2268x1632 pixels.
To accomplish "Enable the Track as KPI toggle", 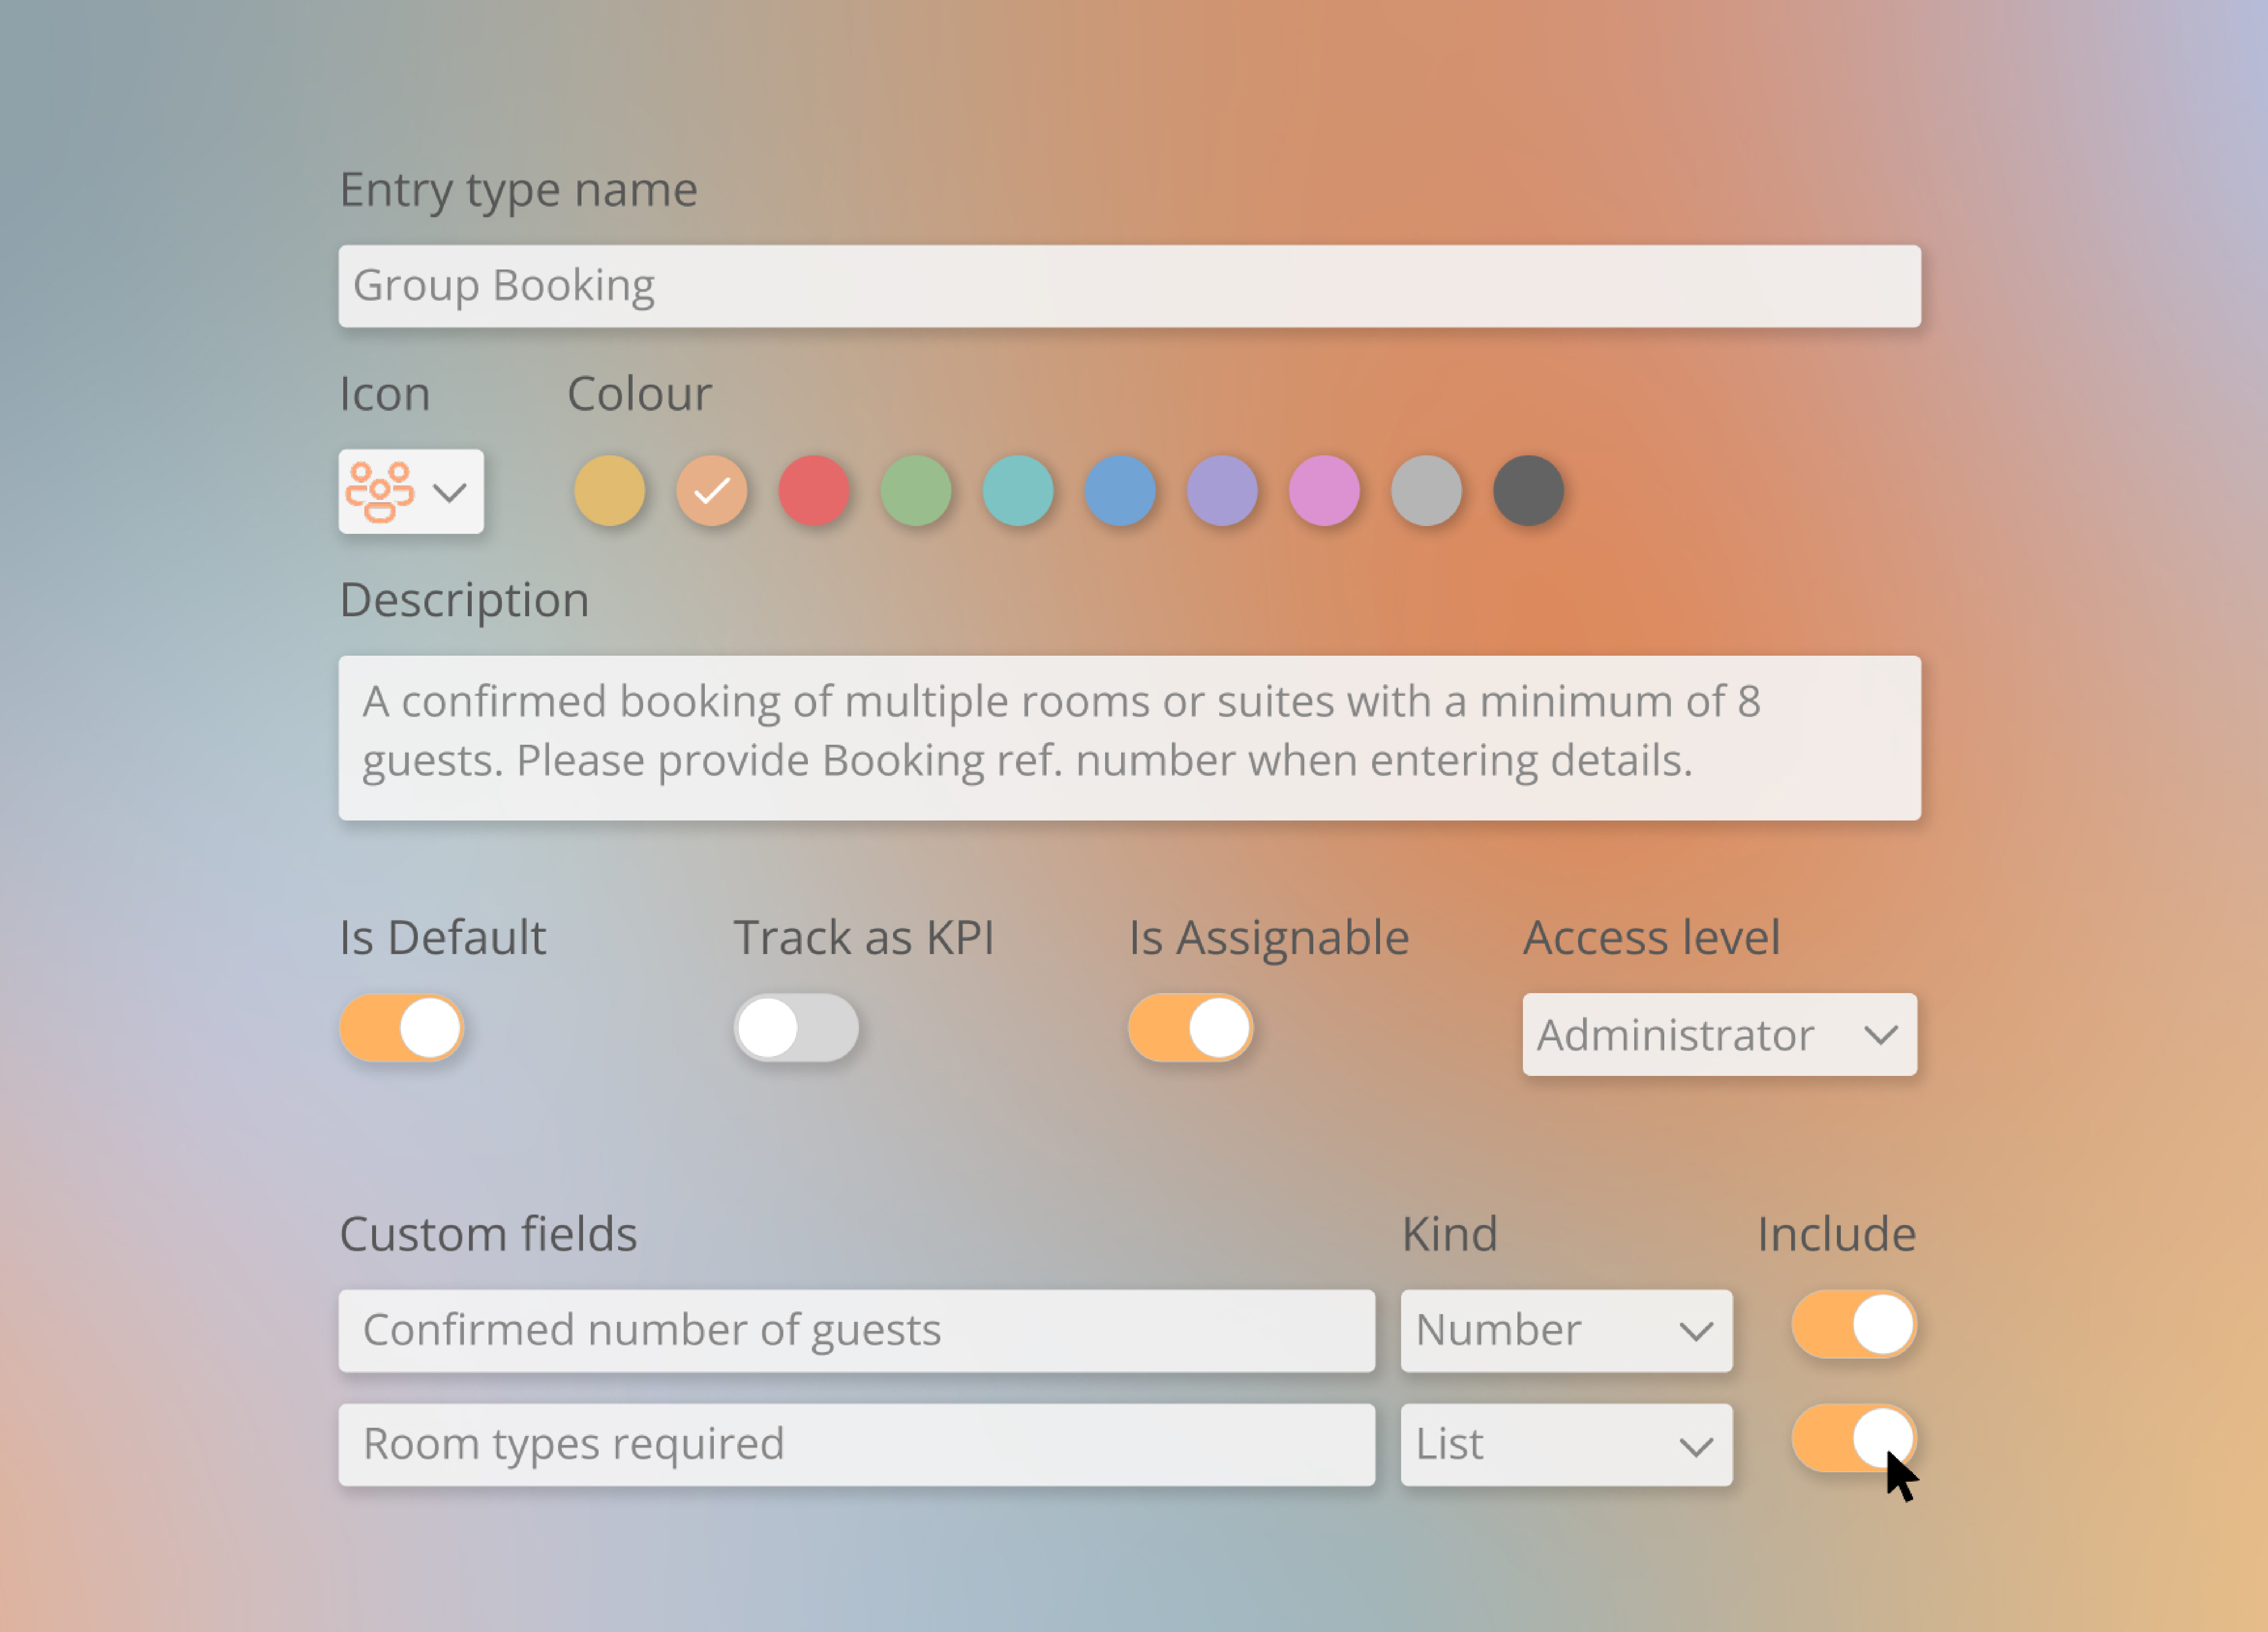I will click(796, 1027).
